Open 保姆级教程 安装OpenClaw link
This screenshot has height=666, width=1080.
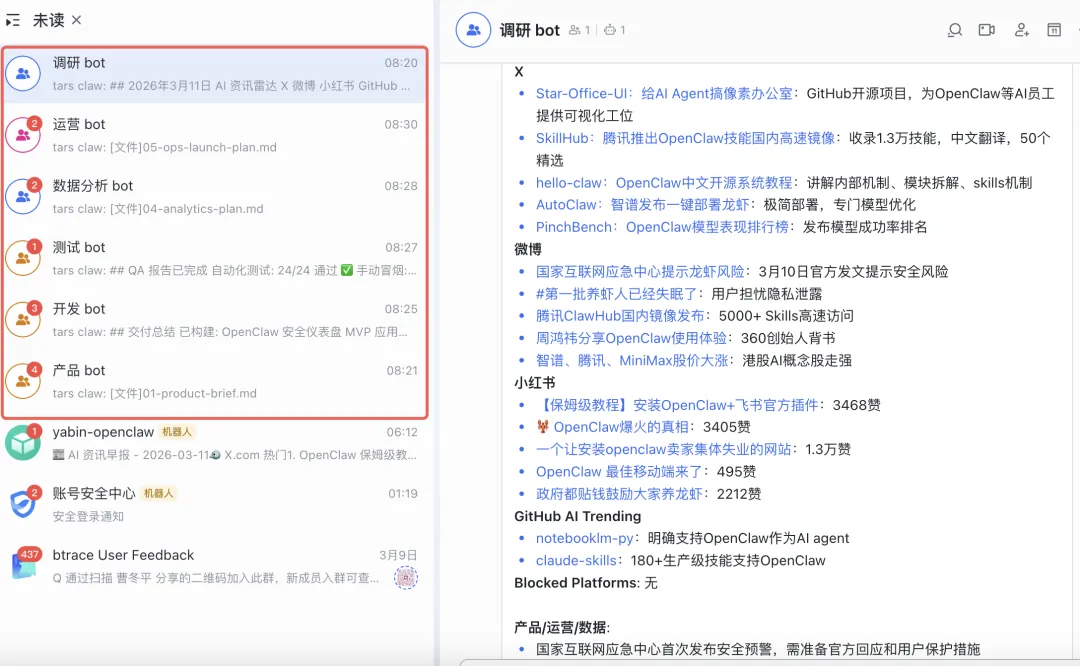click(677, 405)
